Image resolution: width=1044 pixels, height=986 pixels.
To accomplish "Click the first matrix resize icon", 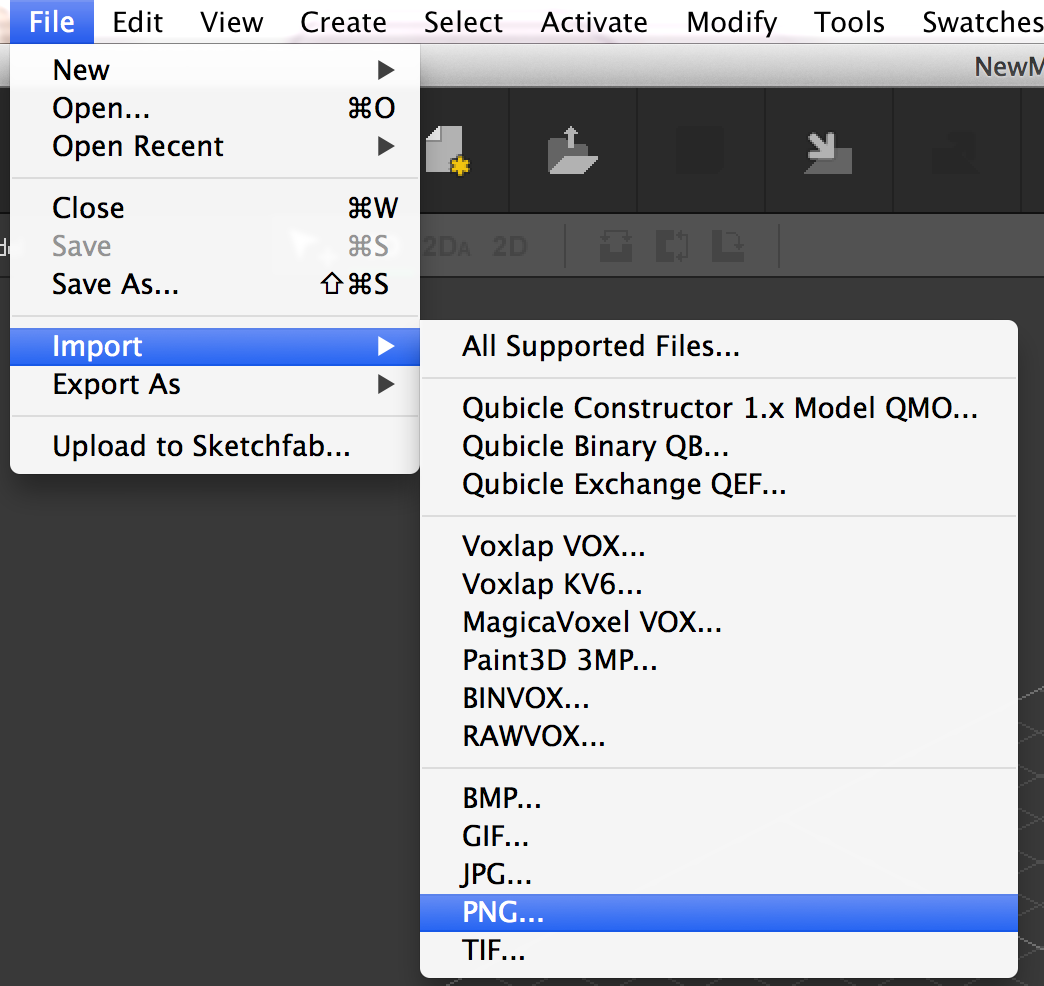I will tap(616, 246).
